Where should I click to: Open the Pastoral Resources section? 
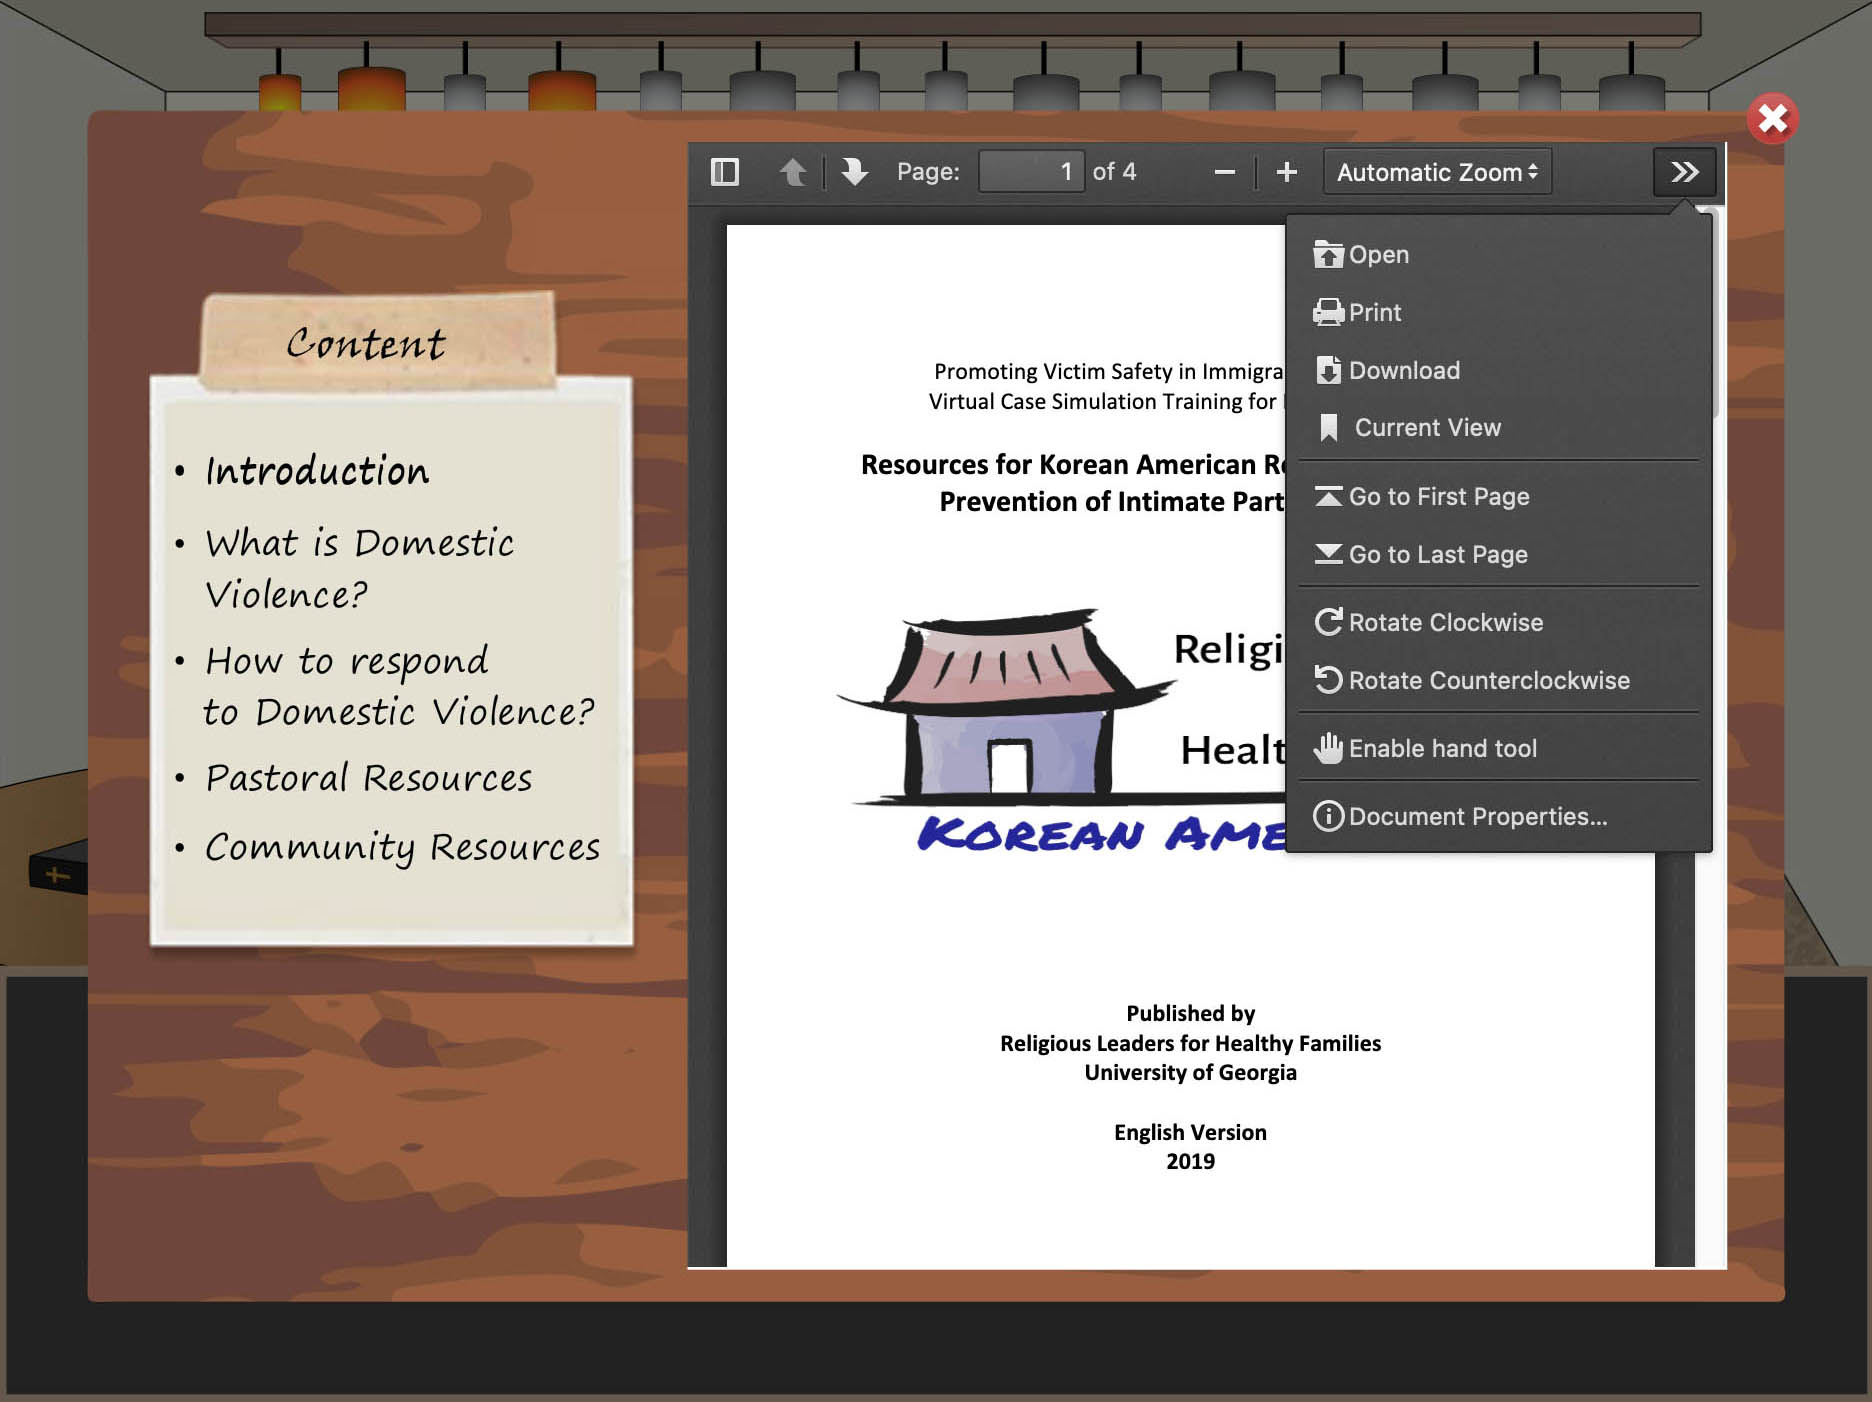[369, 778]
